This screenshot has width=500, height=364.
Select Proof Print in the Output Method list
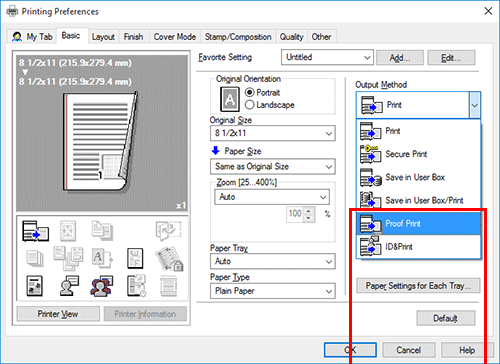click(x=419, y=224)
